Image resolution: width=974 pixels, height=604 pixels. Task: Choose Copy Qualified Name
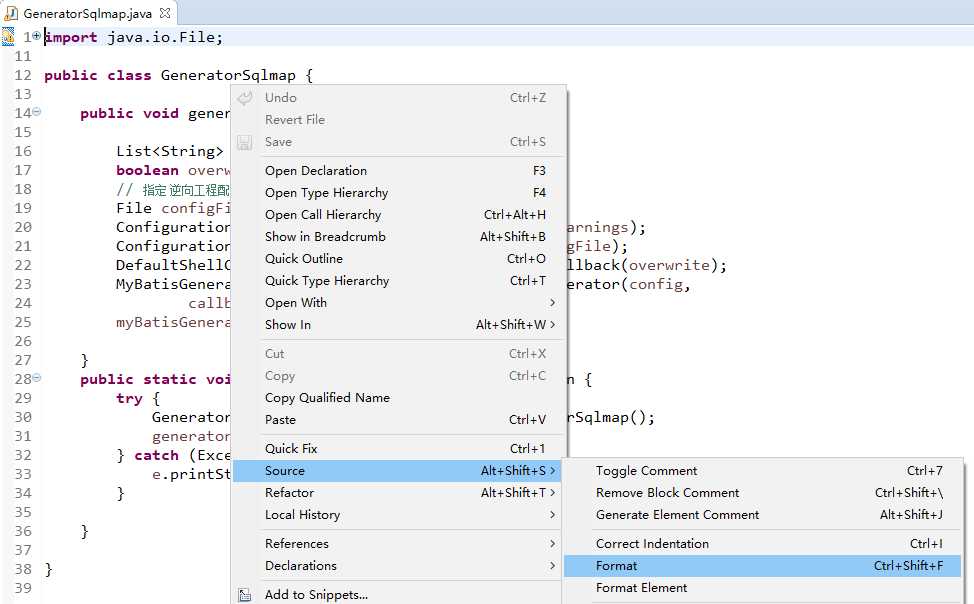(x=399, y=398)
